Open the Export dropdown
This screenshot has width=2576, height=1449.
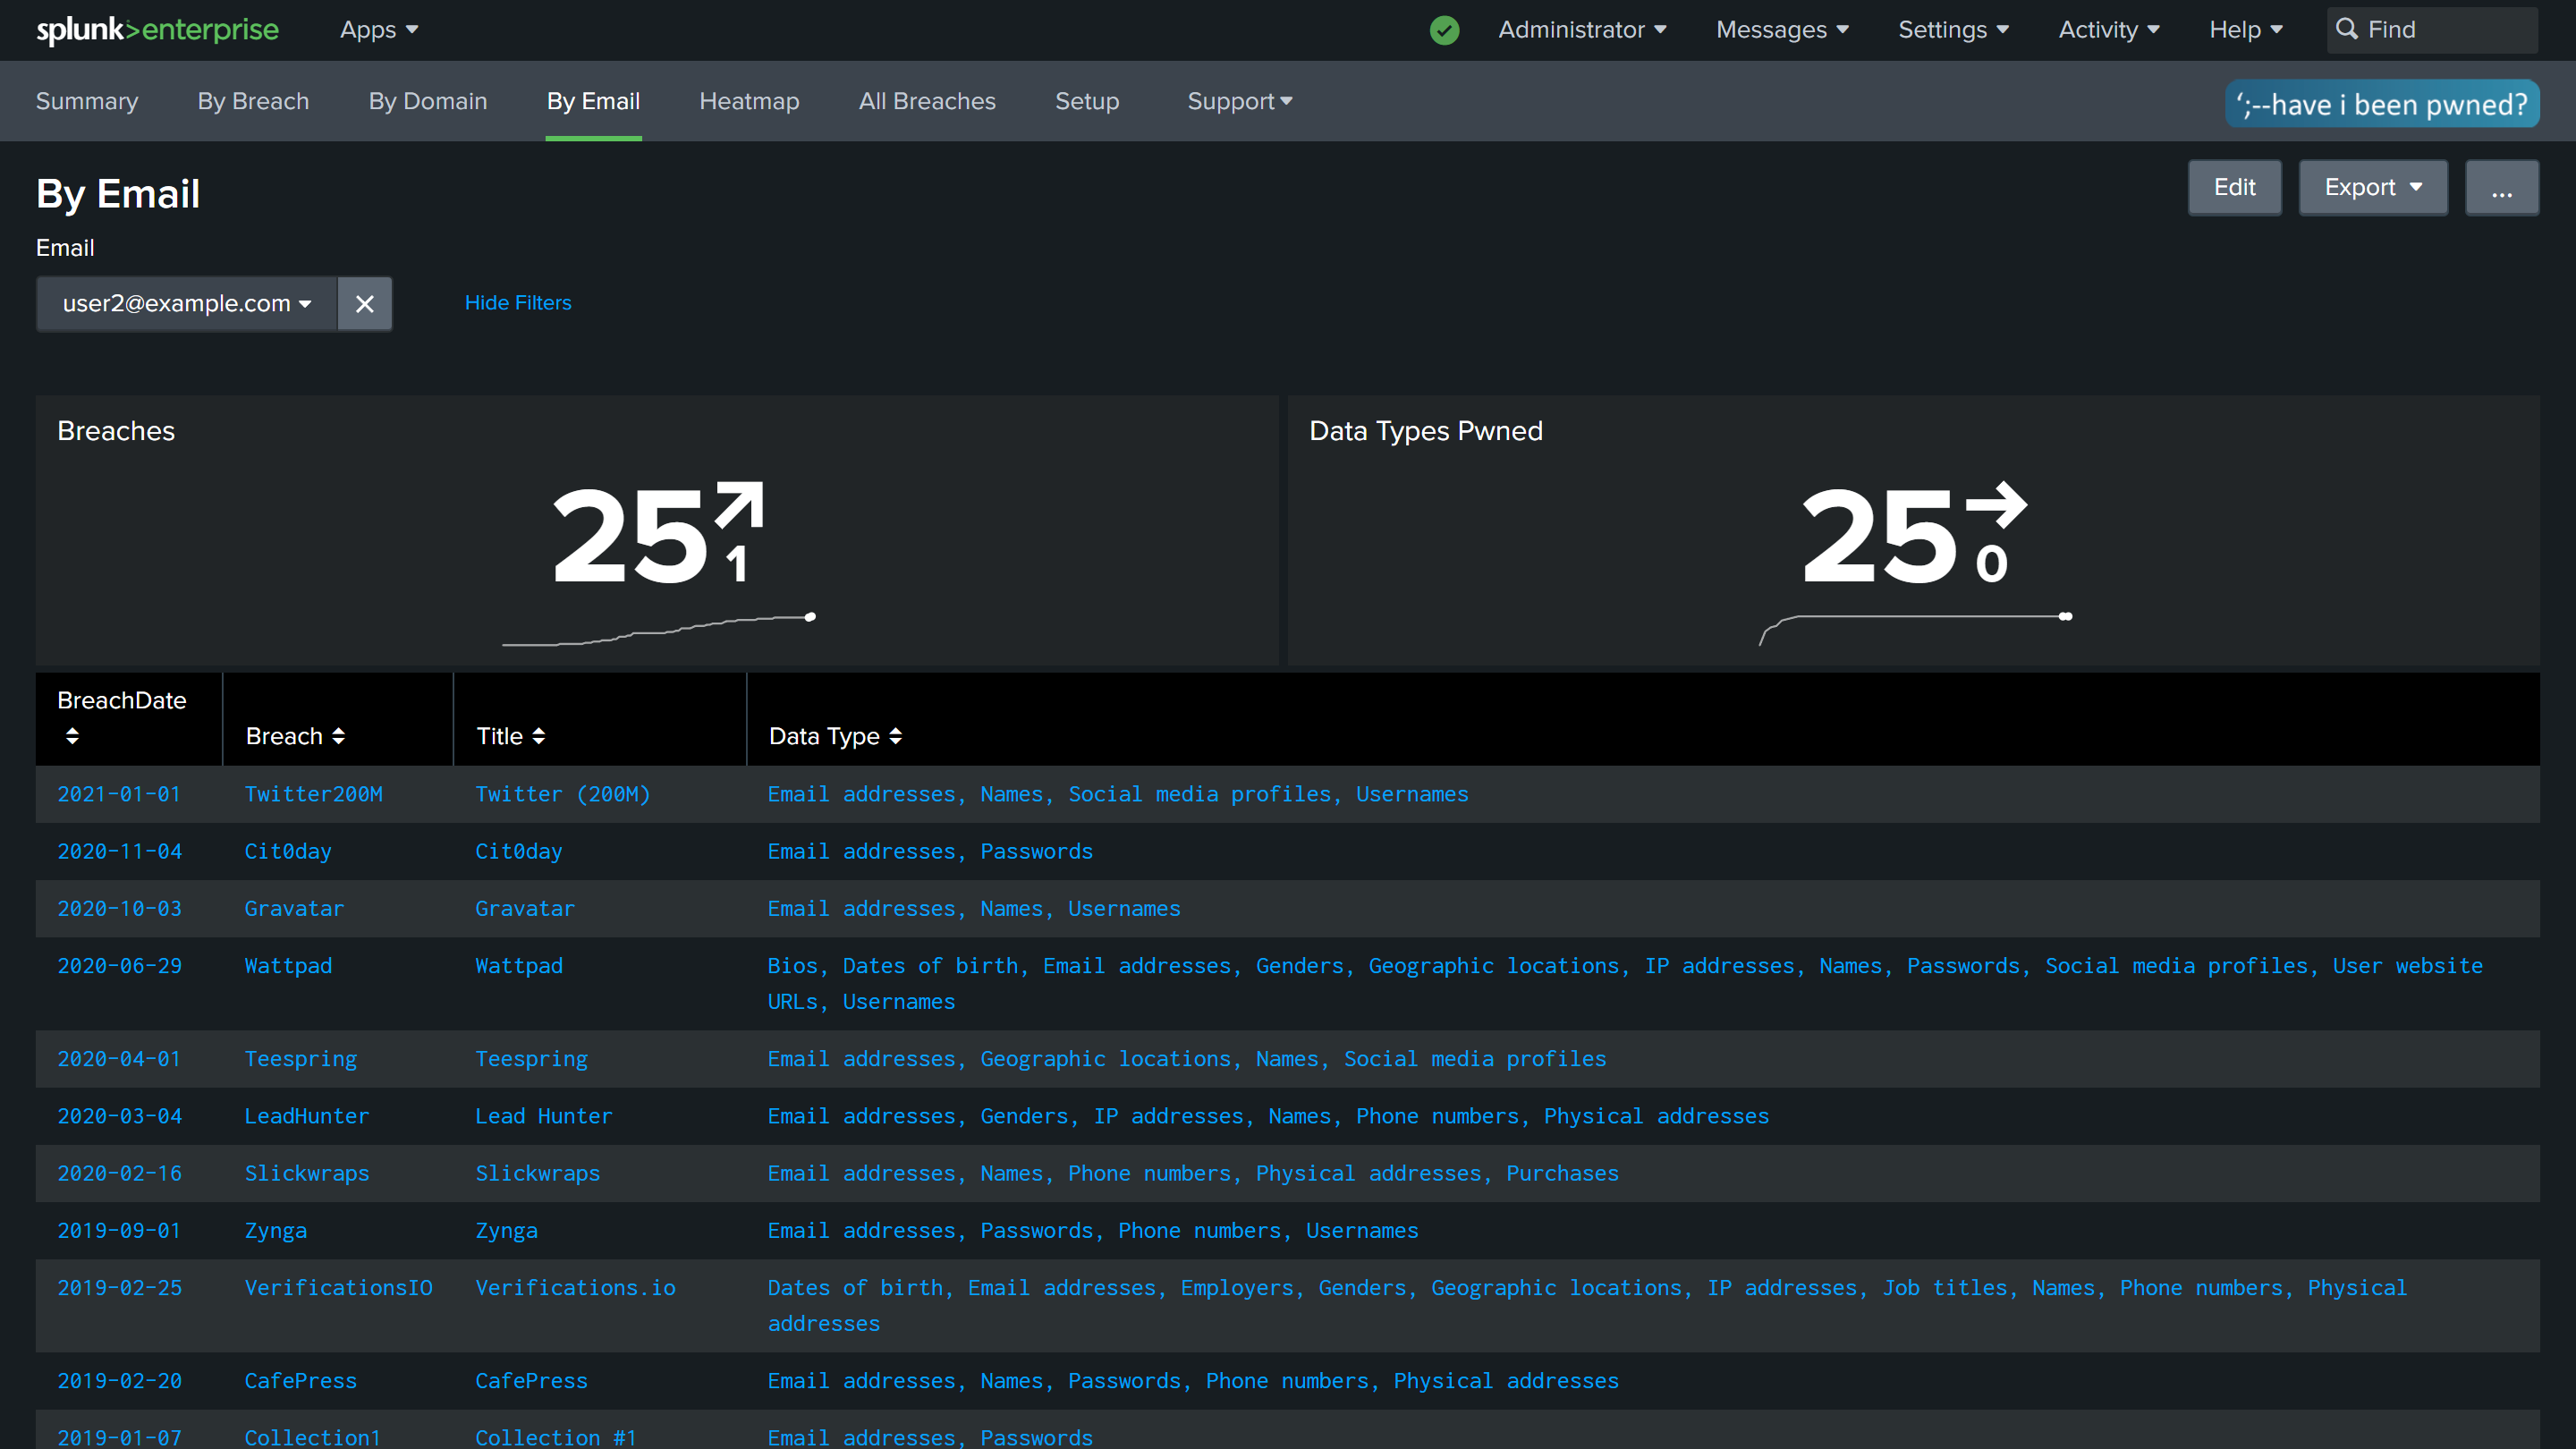2372,188
